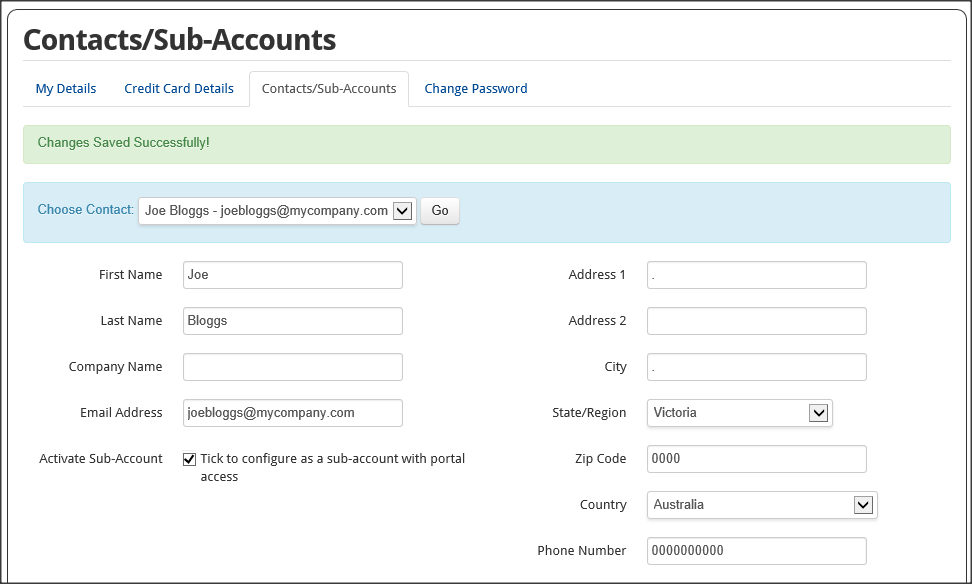Click the Go button
The width and height of the screenshot is (972, 584).
(440, 211)
